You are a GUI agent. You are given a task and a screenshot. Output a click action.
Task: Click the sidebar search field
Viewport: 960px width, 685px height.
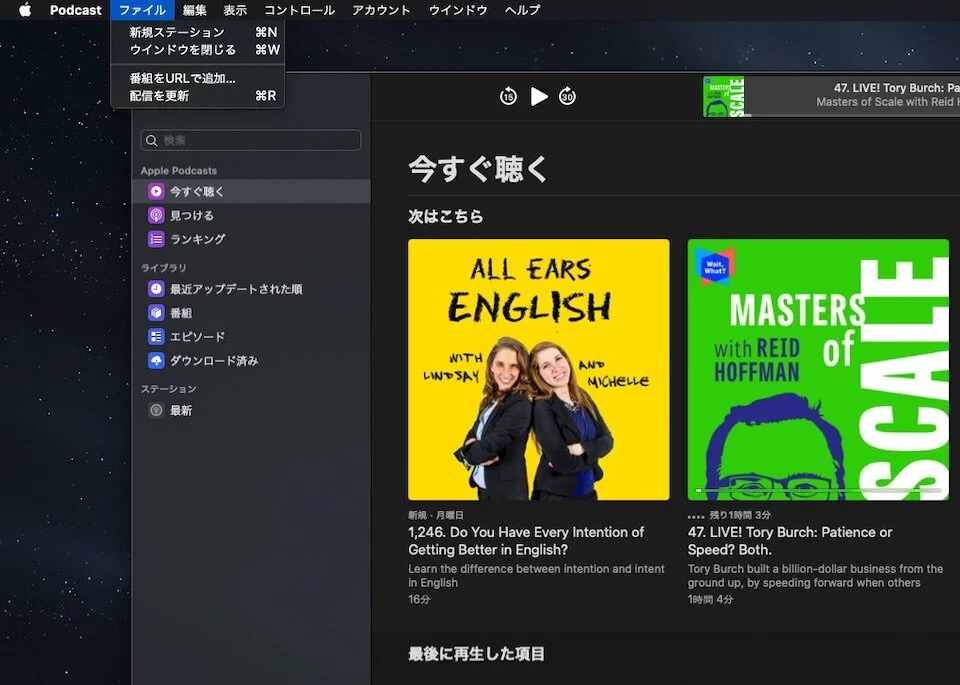pyautogui.click(x=250, y=140)
